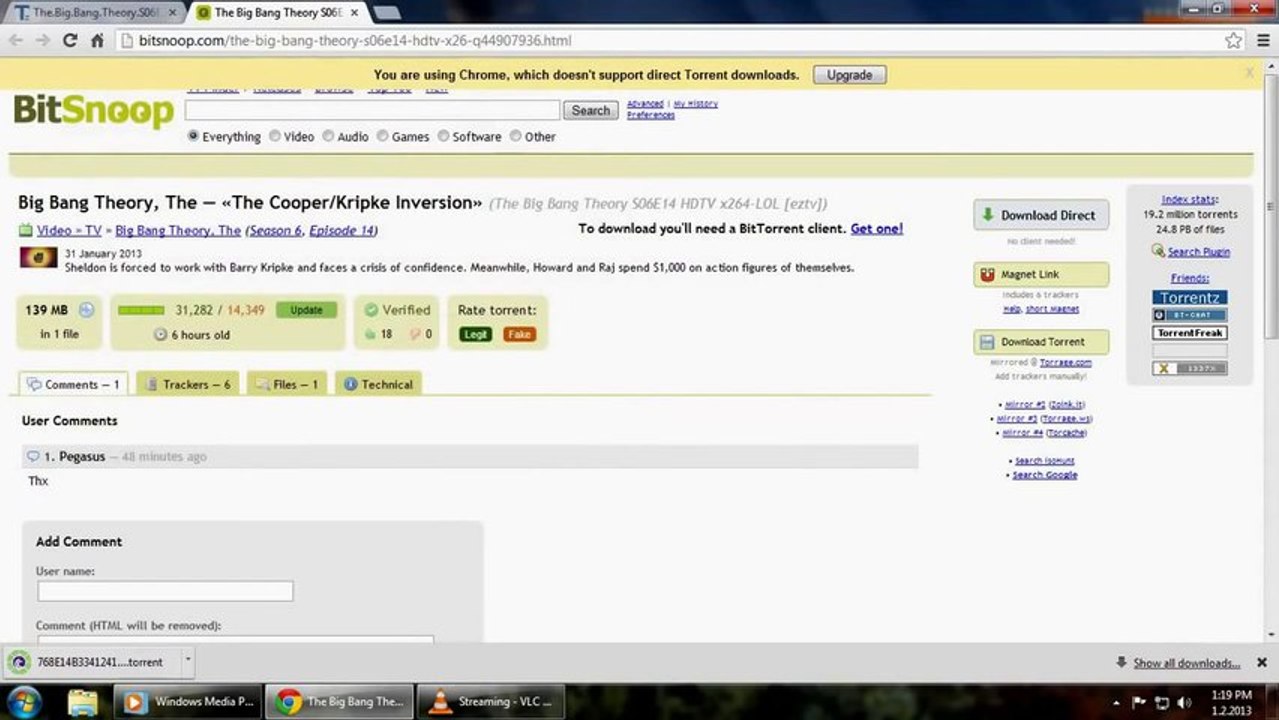
Task: Click the Download Direct button
Action: [x=1041, y=215]
